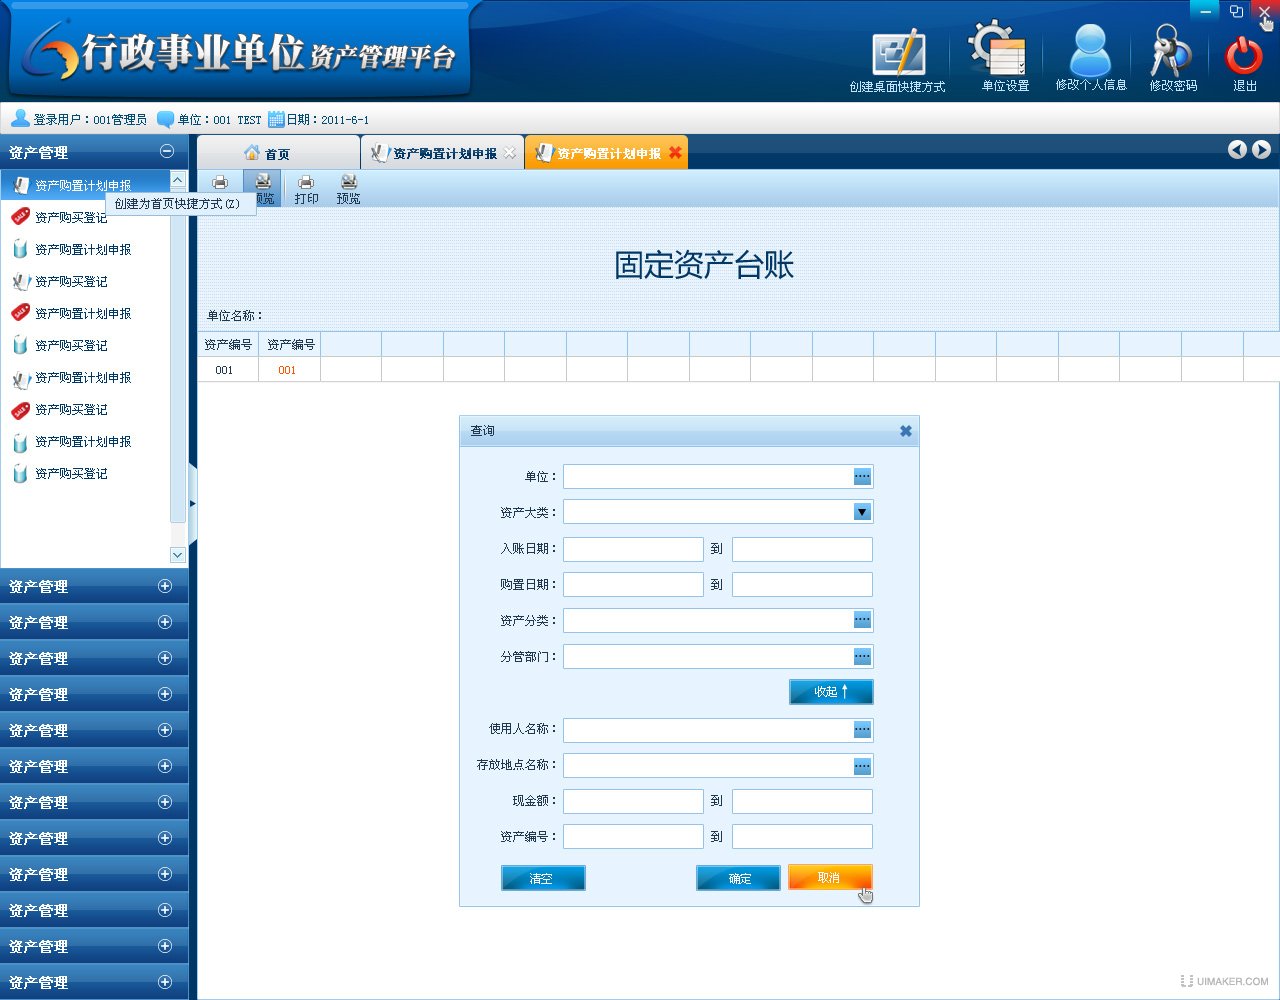Image resolution: width=1280 pixels, height=1000 pixels.
Task: Click the 资产编号 starting number field in dialog
Action: point(633,836)
